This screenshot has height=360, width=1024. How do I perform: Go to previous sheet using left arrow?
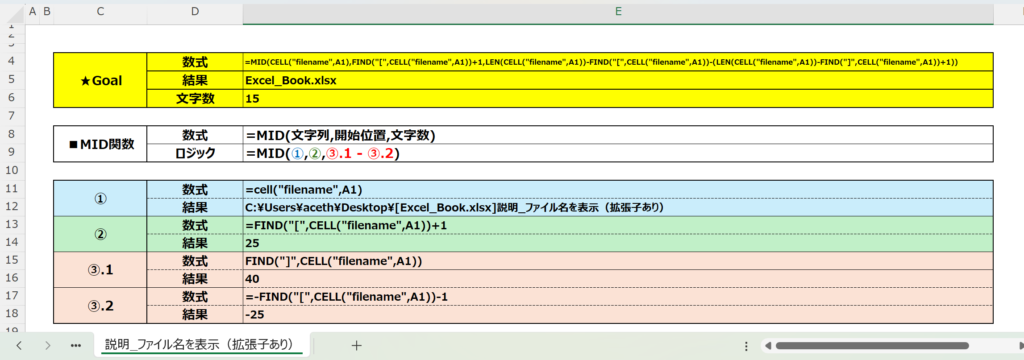[19, 346]
